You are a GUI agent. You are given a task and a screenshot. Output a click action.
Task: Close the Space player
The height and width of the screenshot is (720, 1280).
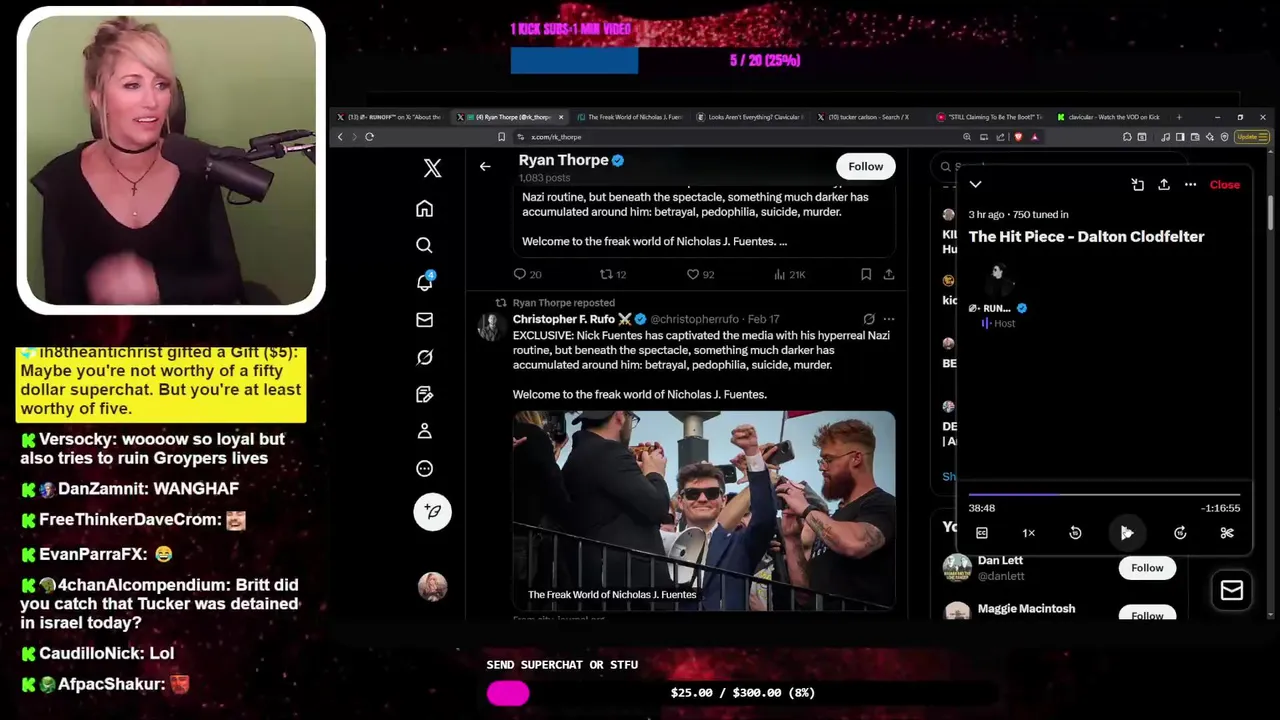tap(1225, 185)
